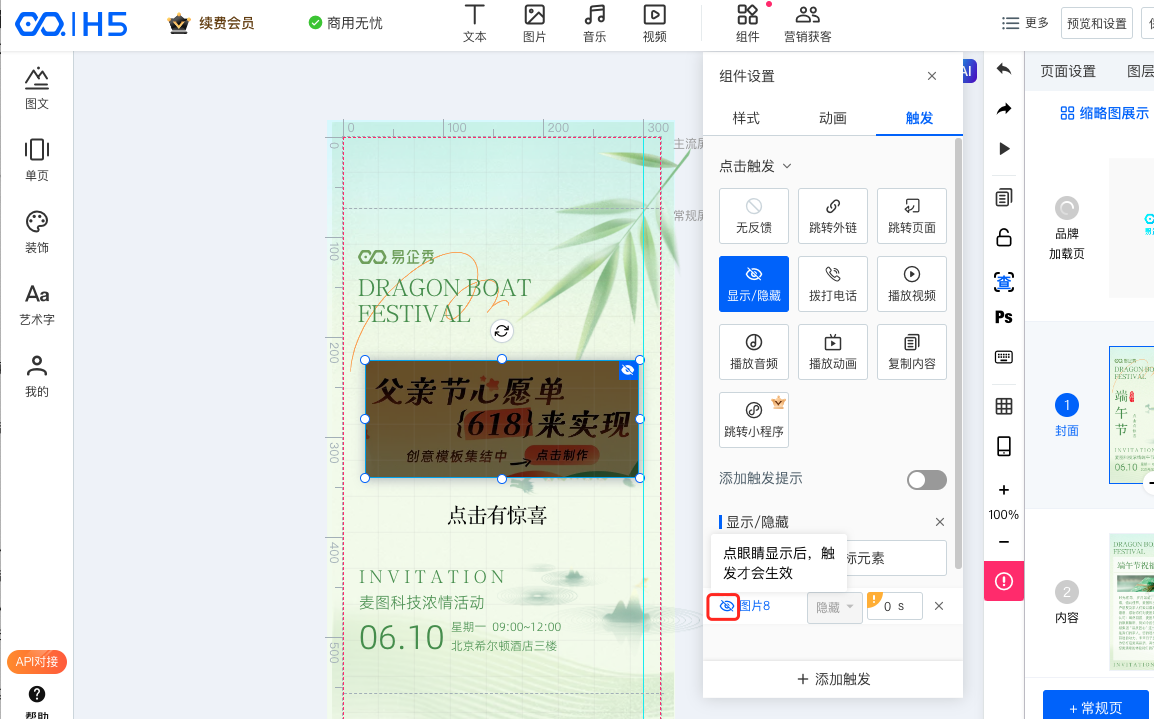The image size is (1154, 719).
Task: Click the hidden-eye badge on the banner
Action: [x=628, y=369]
